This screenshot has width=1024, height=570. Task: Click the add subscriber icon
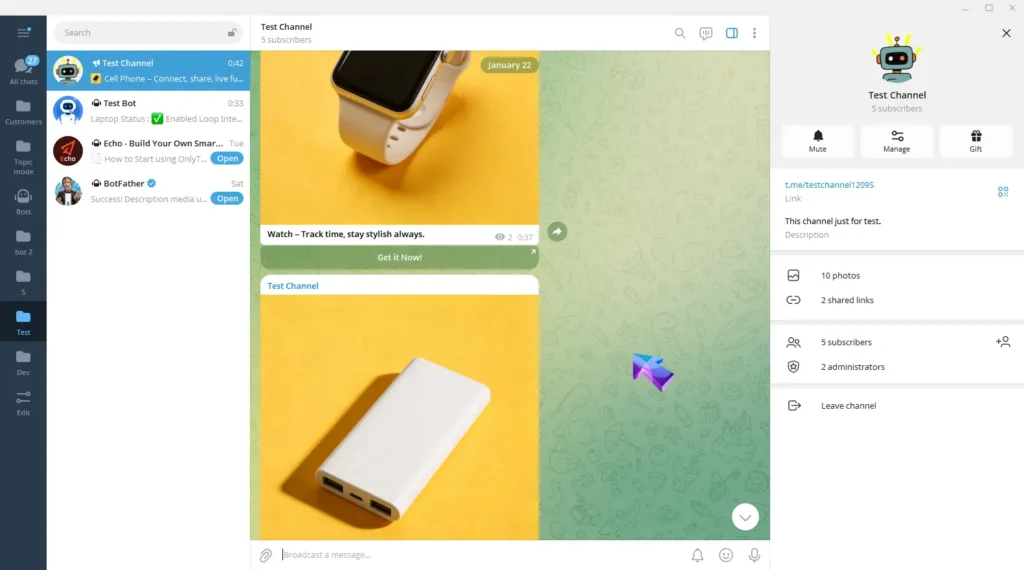click(1003, 342)
